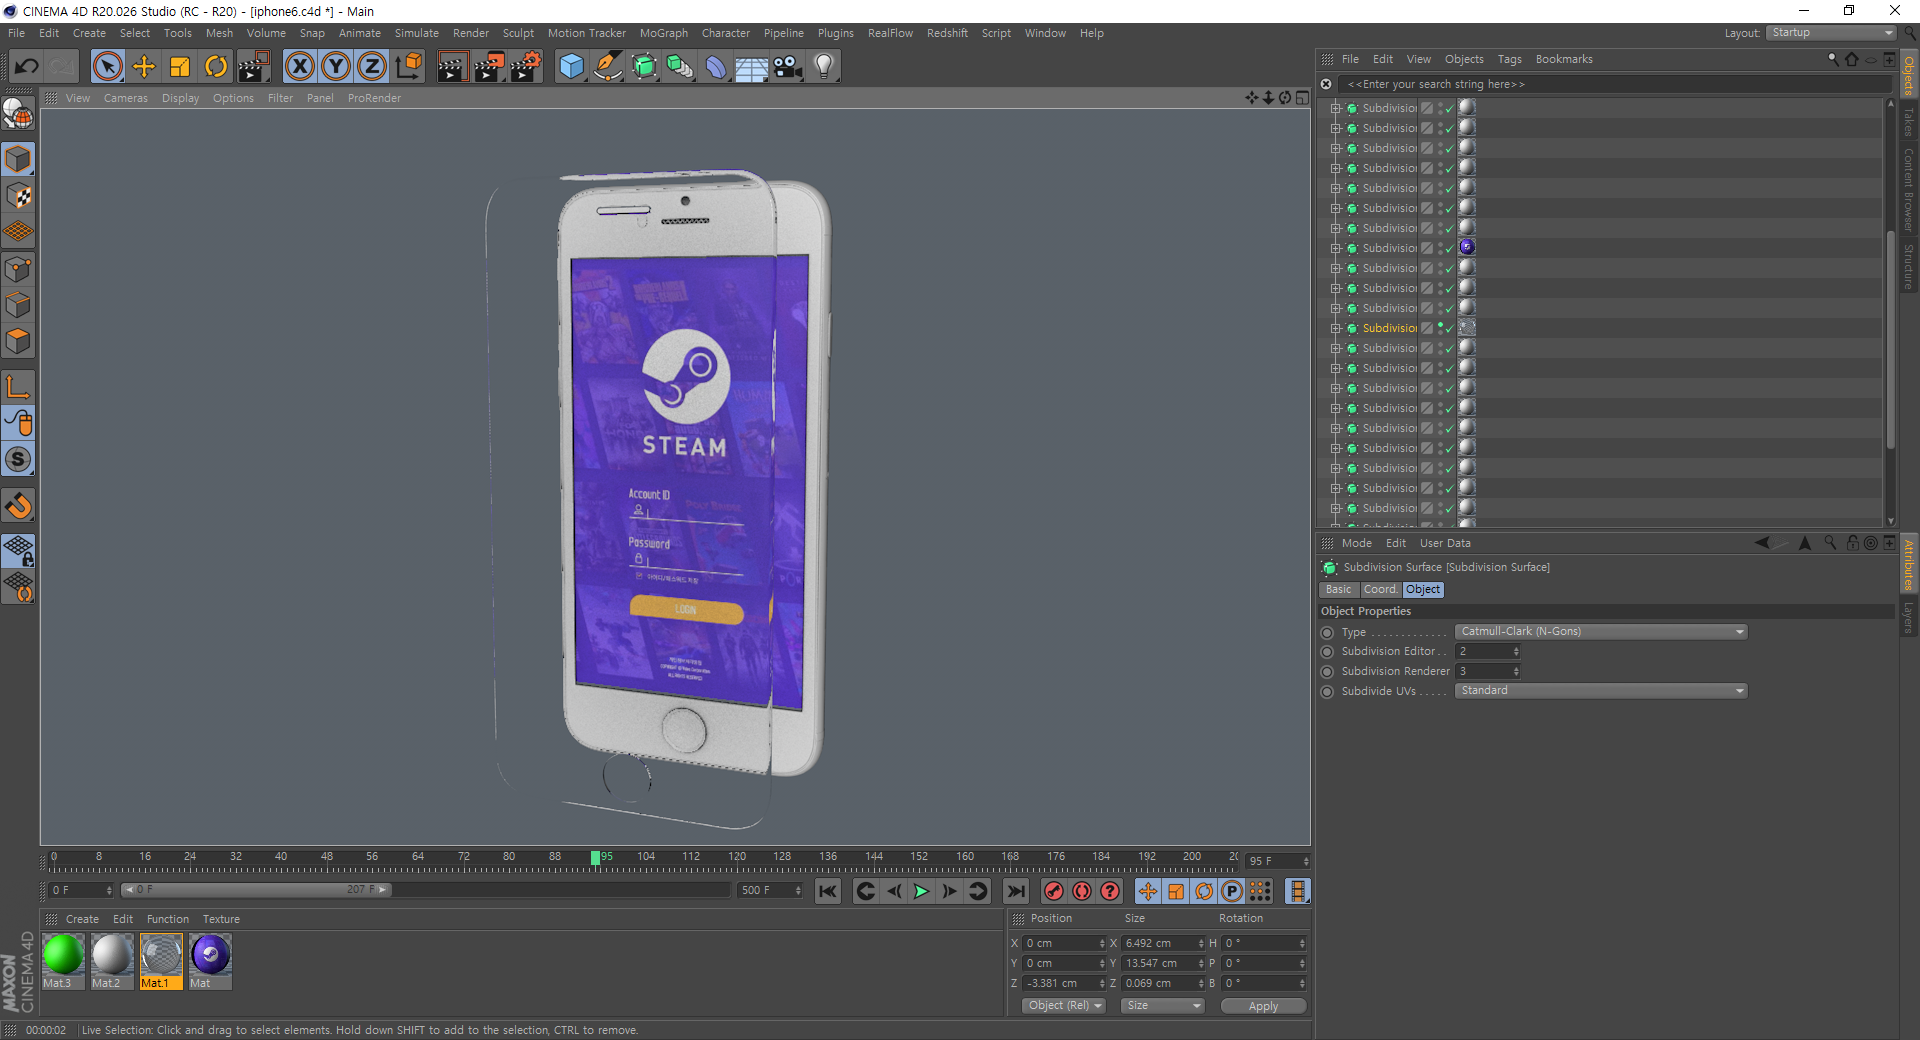
Task: Select the purple Mat material
Action: [x=210, y=961]
